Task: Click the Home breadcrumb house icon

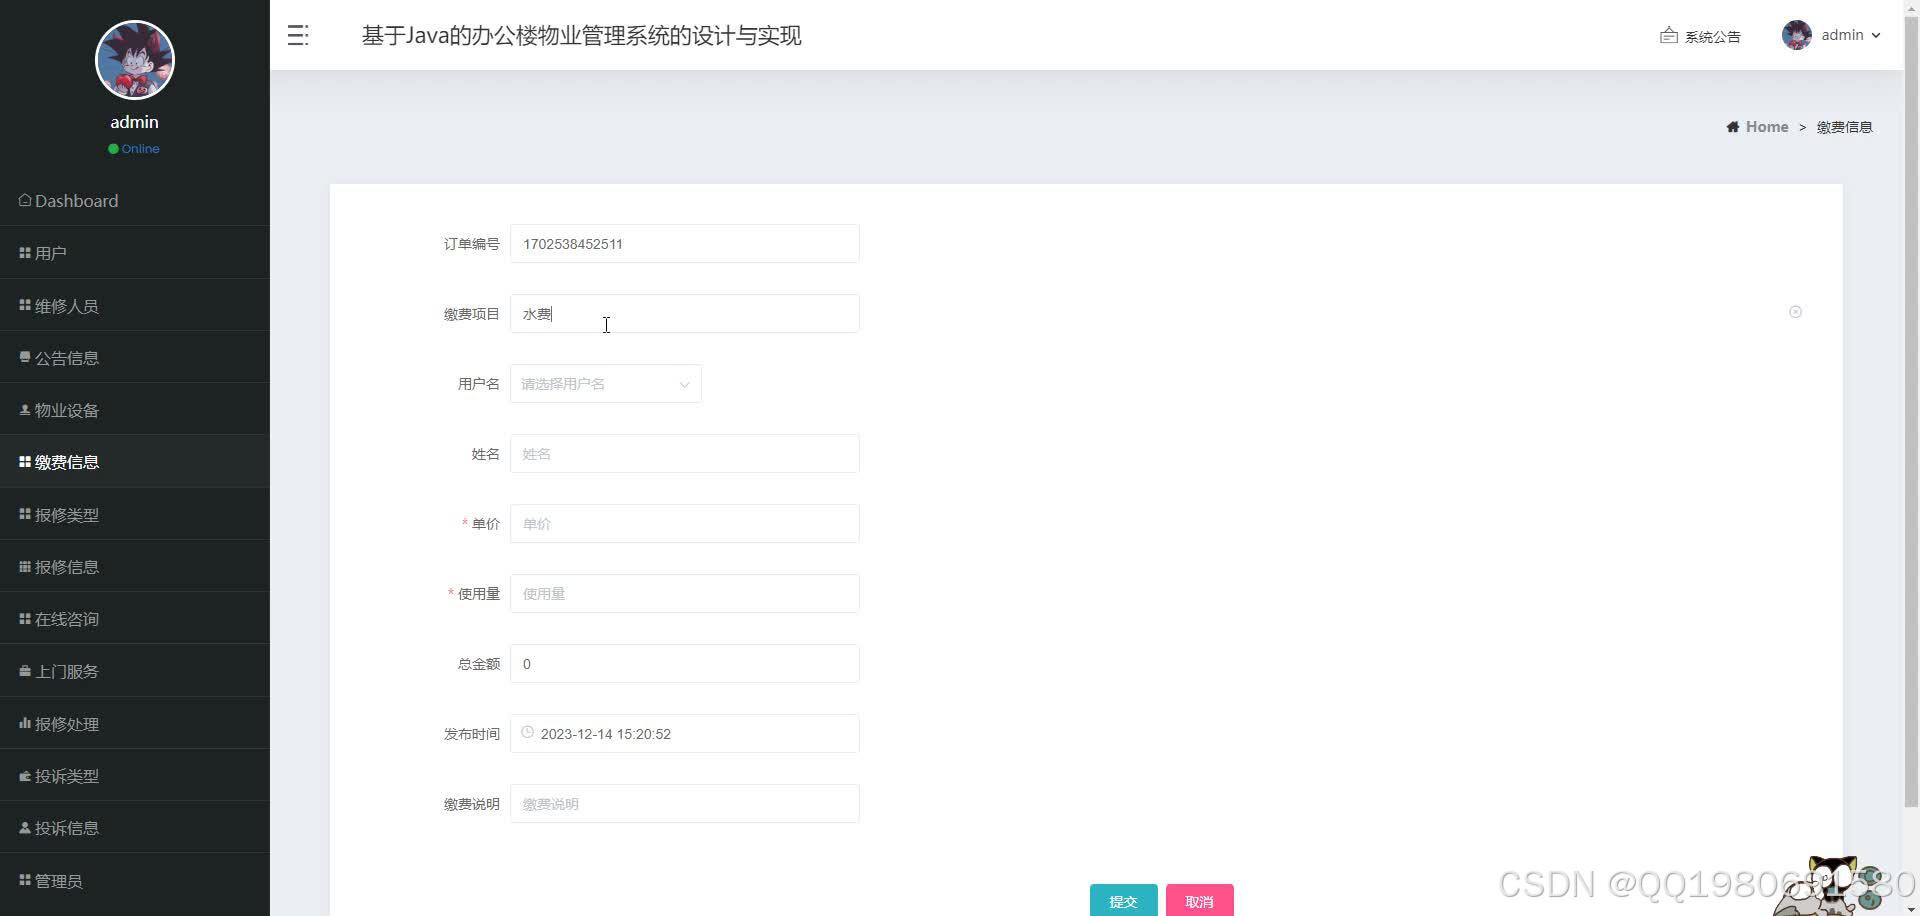Action: (1732, 126)
